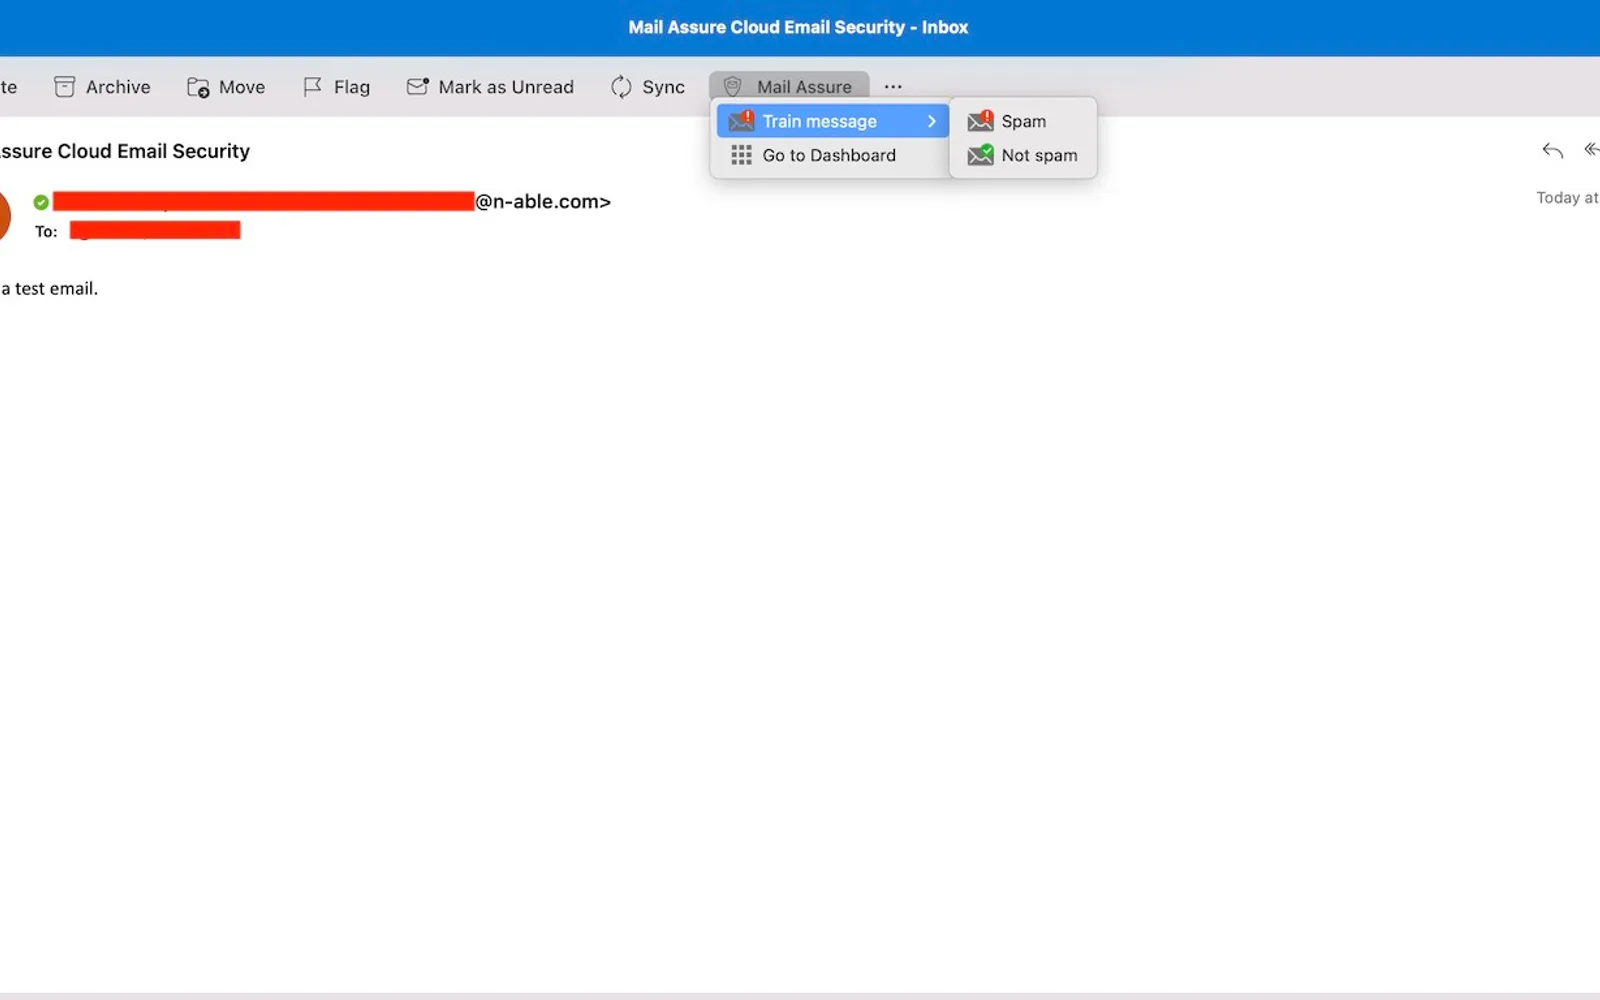This screenshot has height=1000, width=1600.
Task: Click the Move button label
Action: tap(242, 87)
